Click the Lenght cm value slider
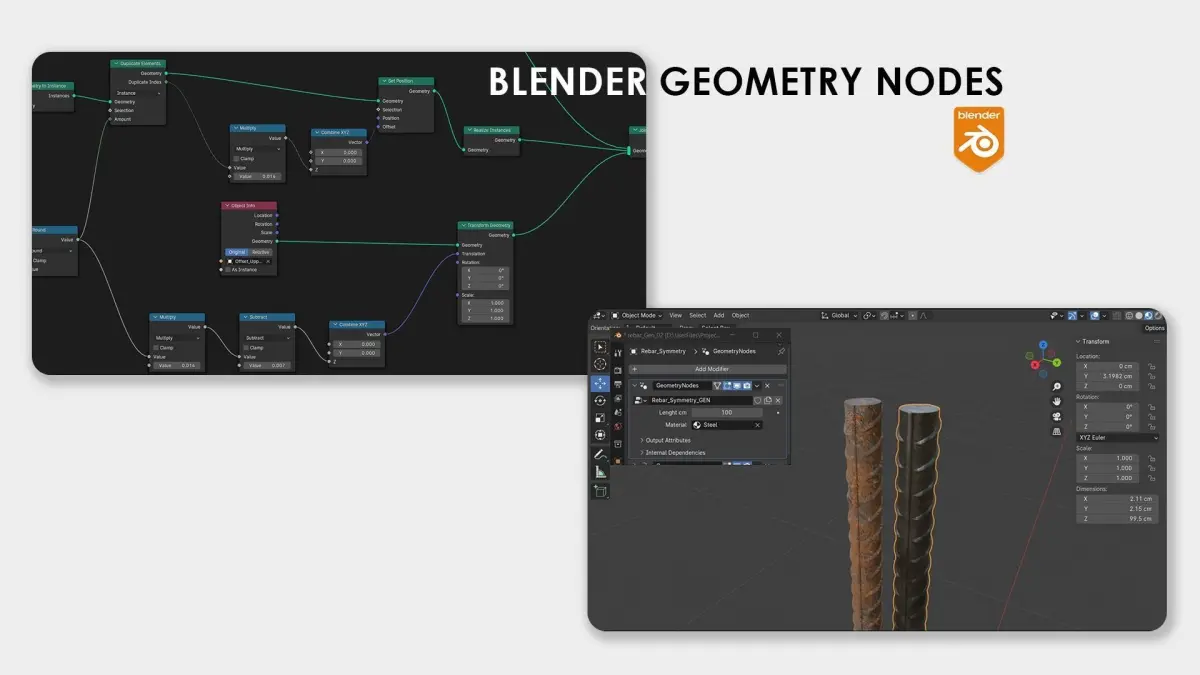The height and width of the screenshot is (675, 1200). pyautogui.click(x=727, y=412)
